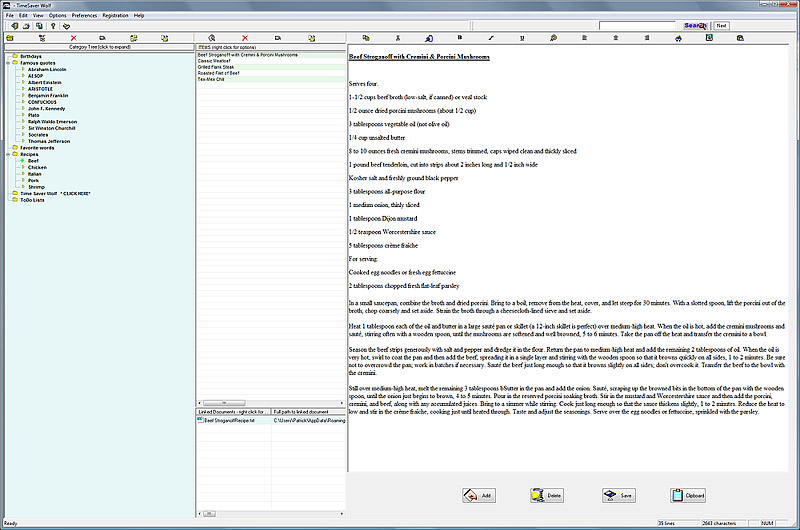Click the Category Tree expand header
Image resolution: width=800 pixels, height=530 pixels.
click(x=99, y=47)
